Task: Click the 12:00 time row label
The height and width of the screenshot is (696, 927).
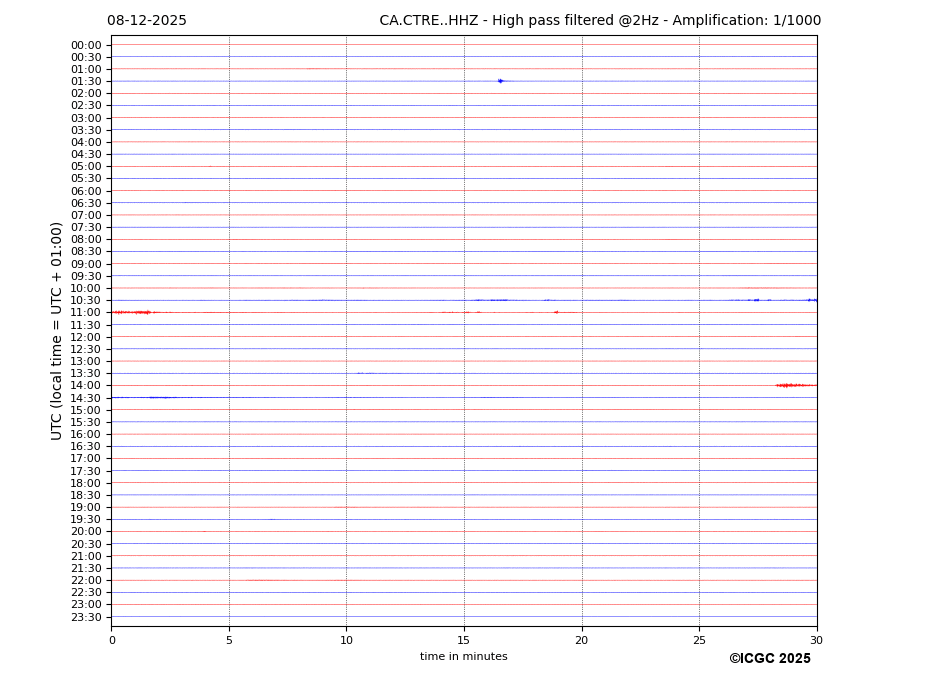Action: (x=86, y=337)
